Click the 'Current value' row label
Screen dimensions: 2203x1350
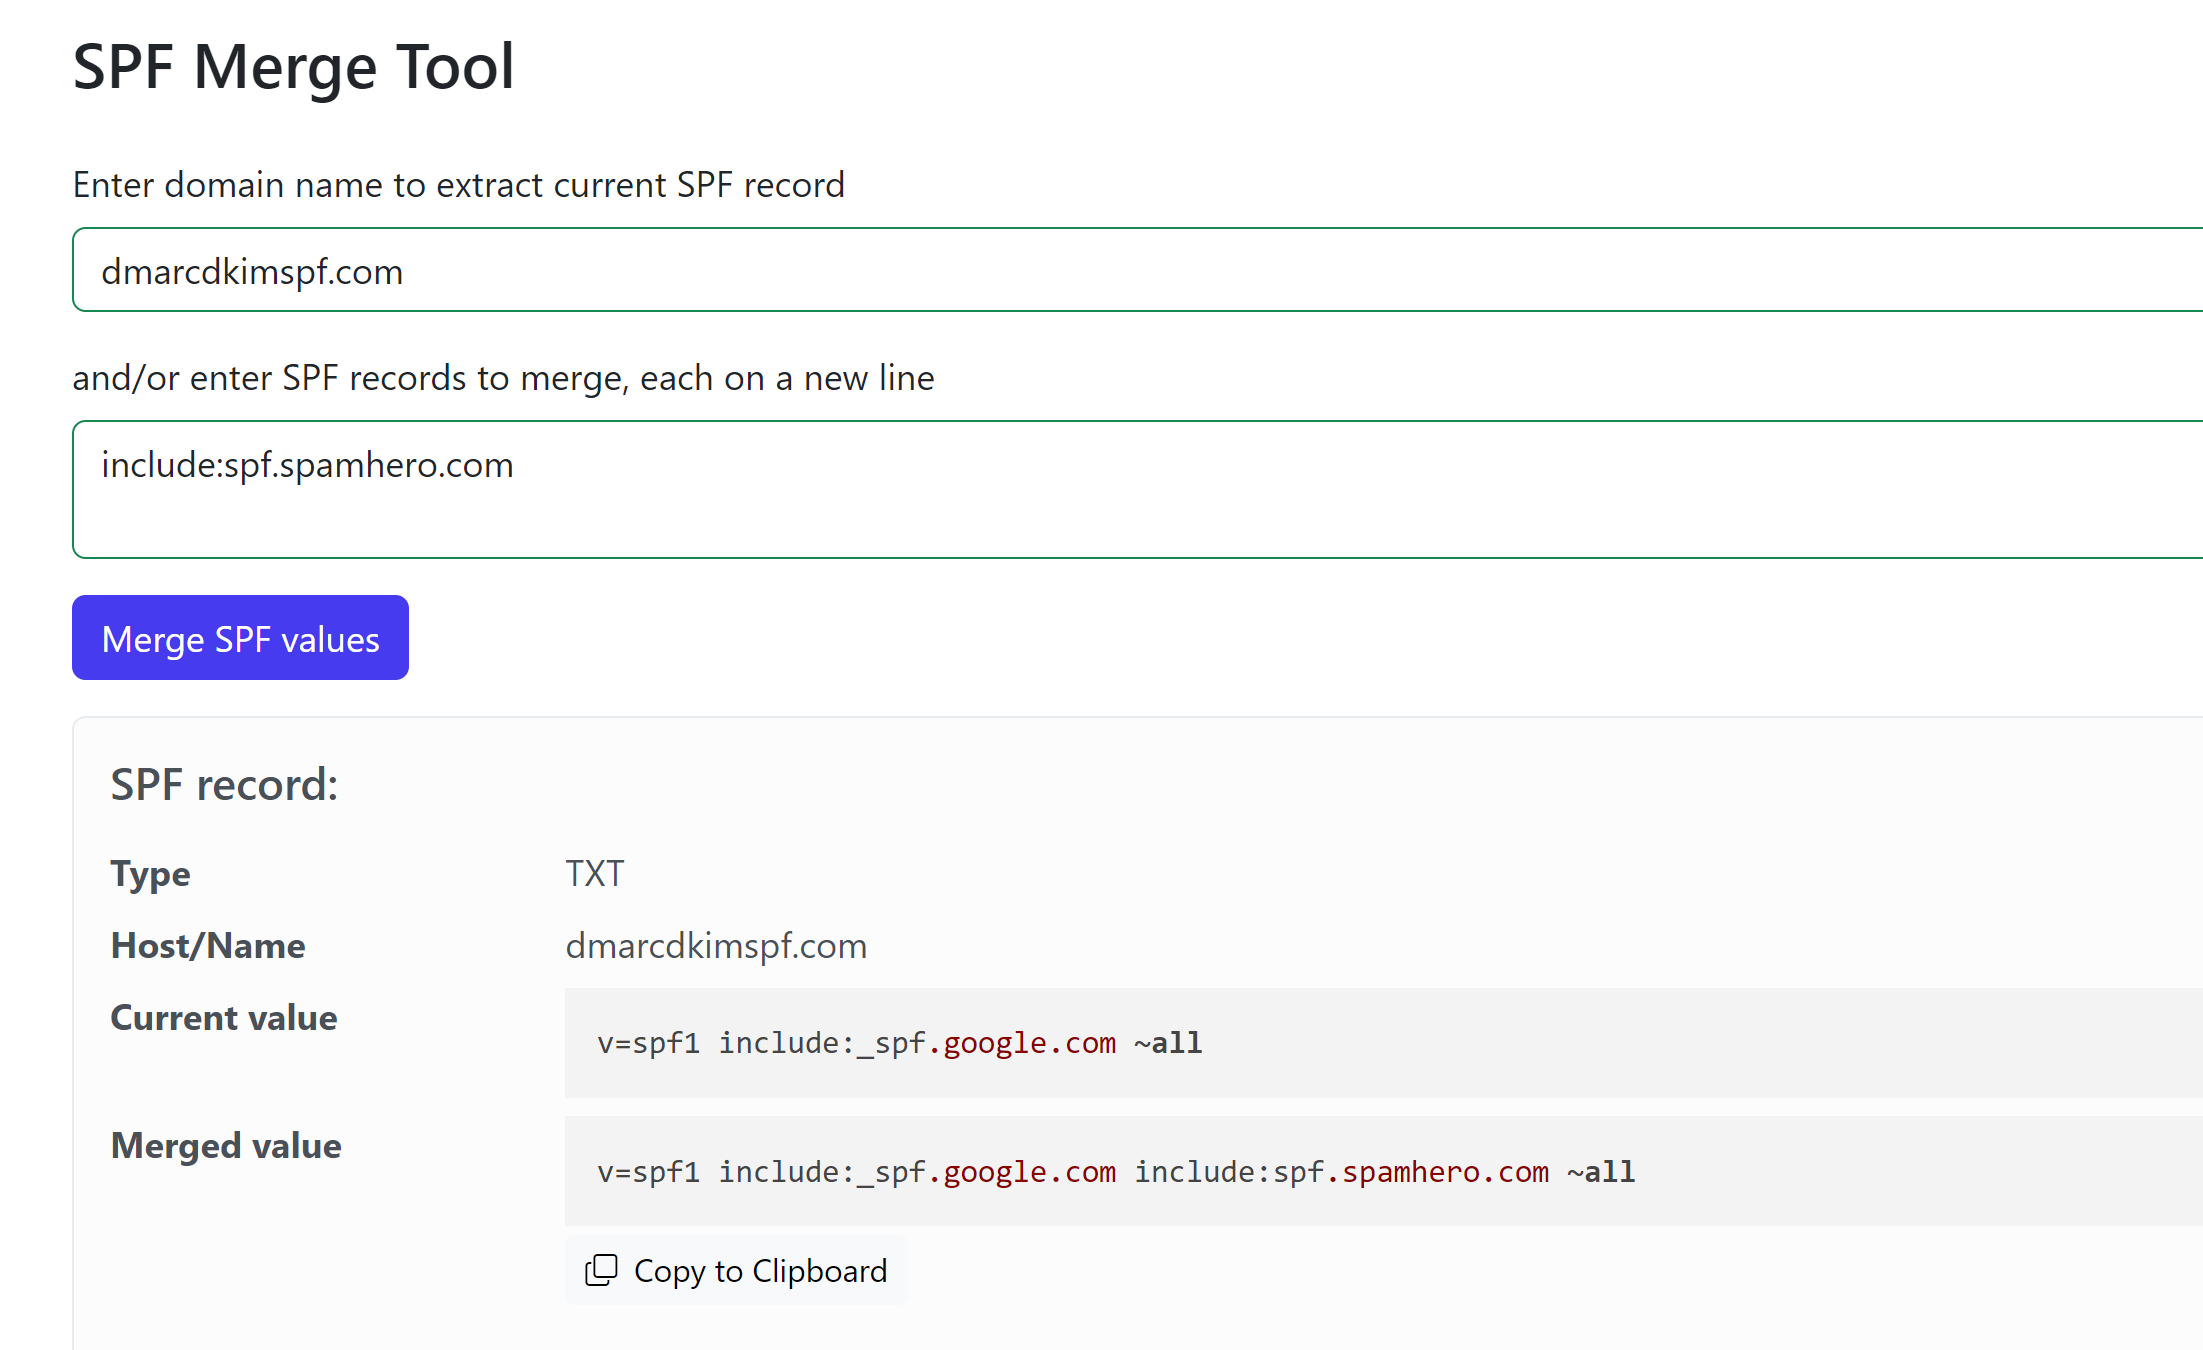click(x=224, y=1018)
